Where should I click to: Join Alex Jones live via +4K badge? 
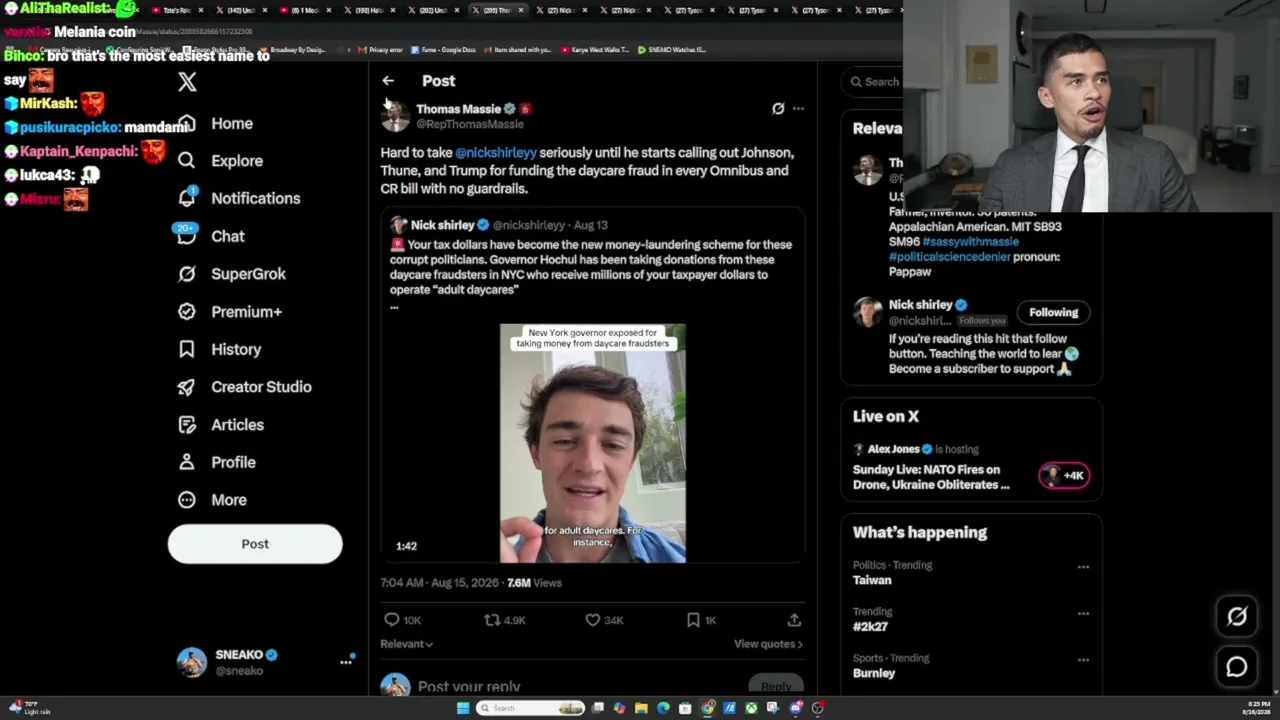[x=1064, y=476]
